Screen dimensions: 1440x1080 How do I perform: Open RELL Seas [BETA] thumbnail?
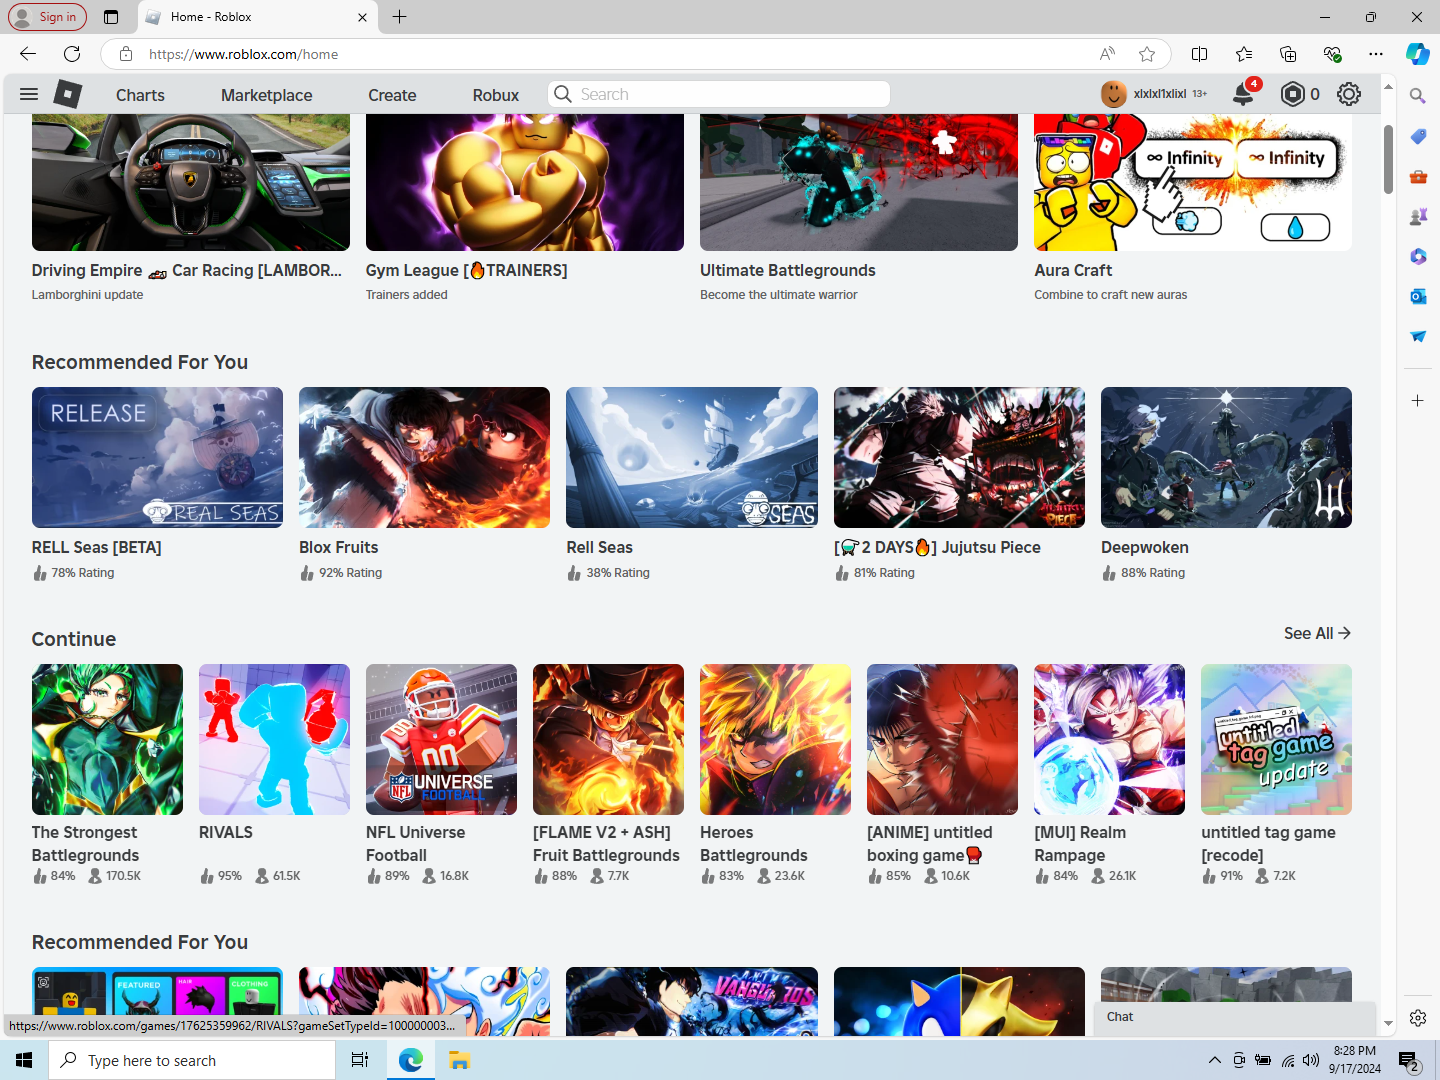(x=157, y=457)
